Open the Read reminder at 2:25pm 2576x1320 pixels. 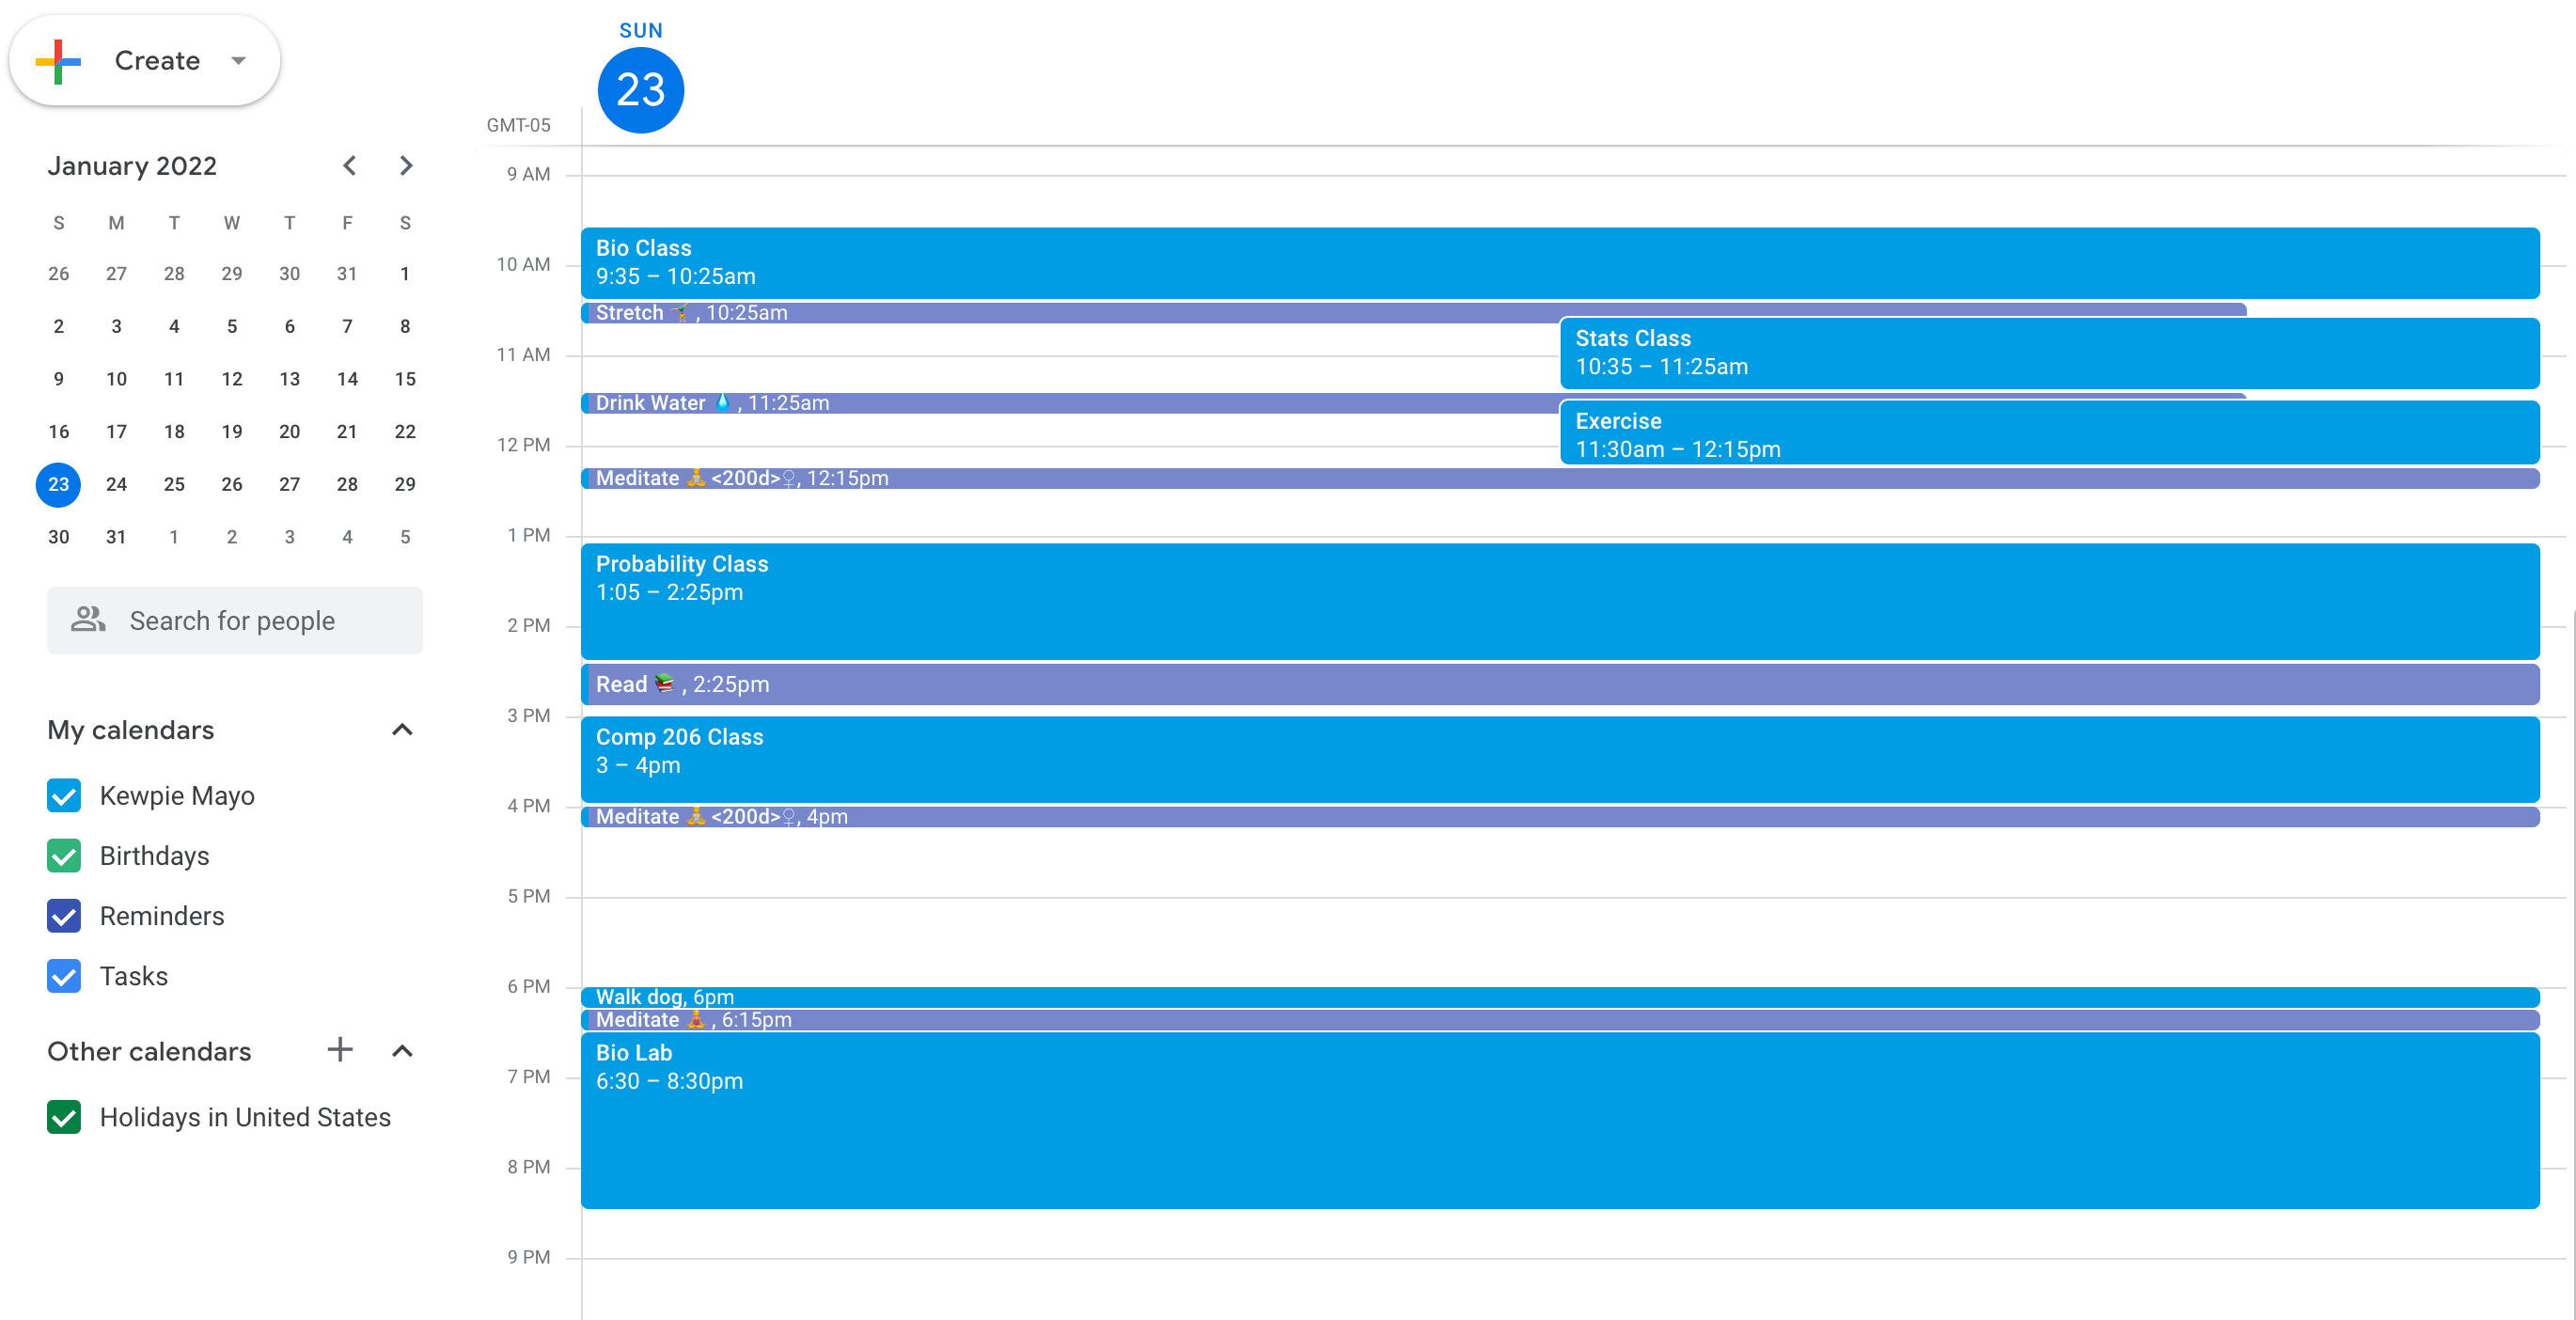pyautogui.click(x=1200, y=684)
